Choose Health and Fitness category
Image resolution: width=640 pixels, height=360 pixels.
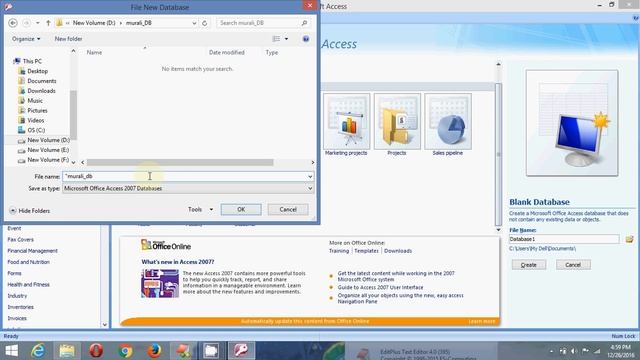click(x=28, y=284)
